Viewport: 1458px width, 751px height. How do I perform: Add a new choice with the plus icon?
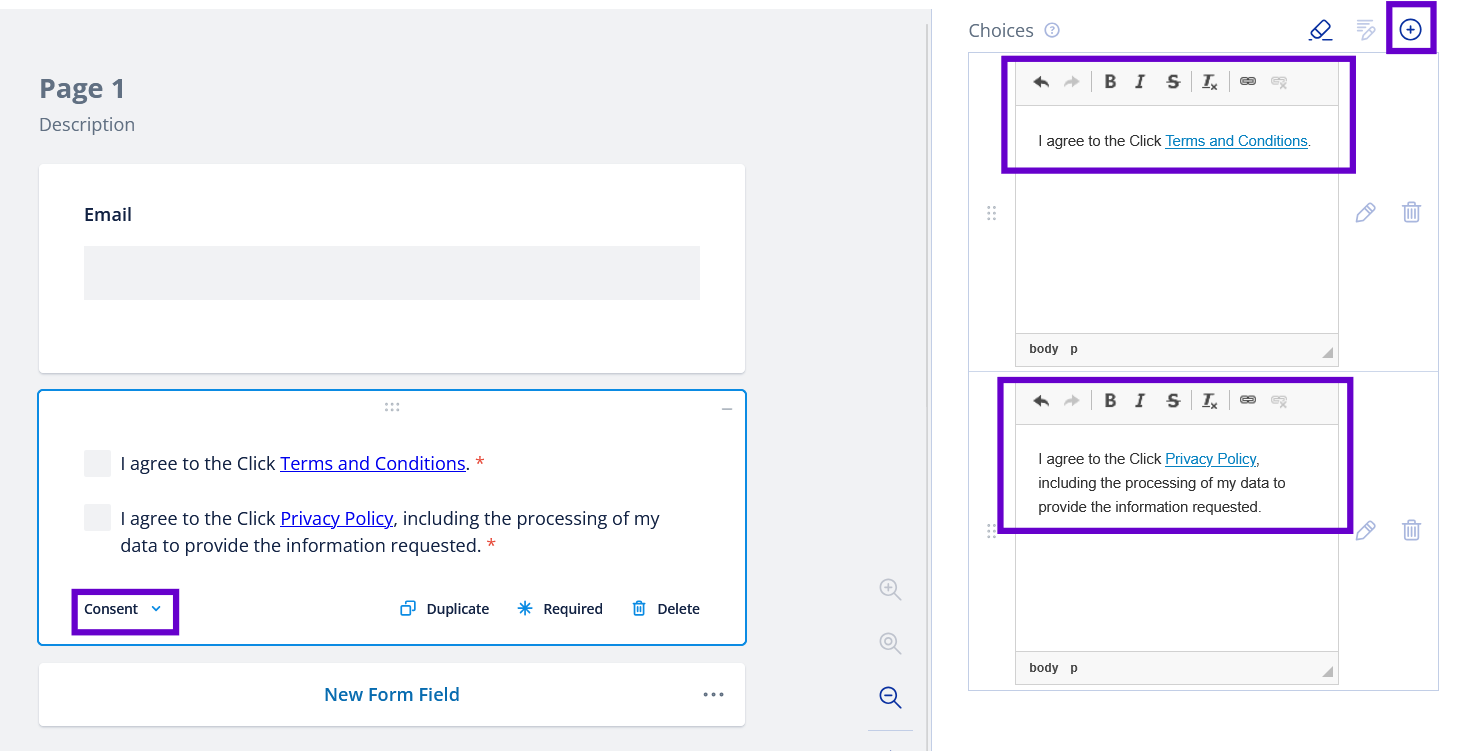tap(1410, 30)
